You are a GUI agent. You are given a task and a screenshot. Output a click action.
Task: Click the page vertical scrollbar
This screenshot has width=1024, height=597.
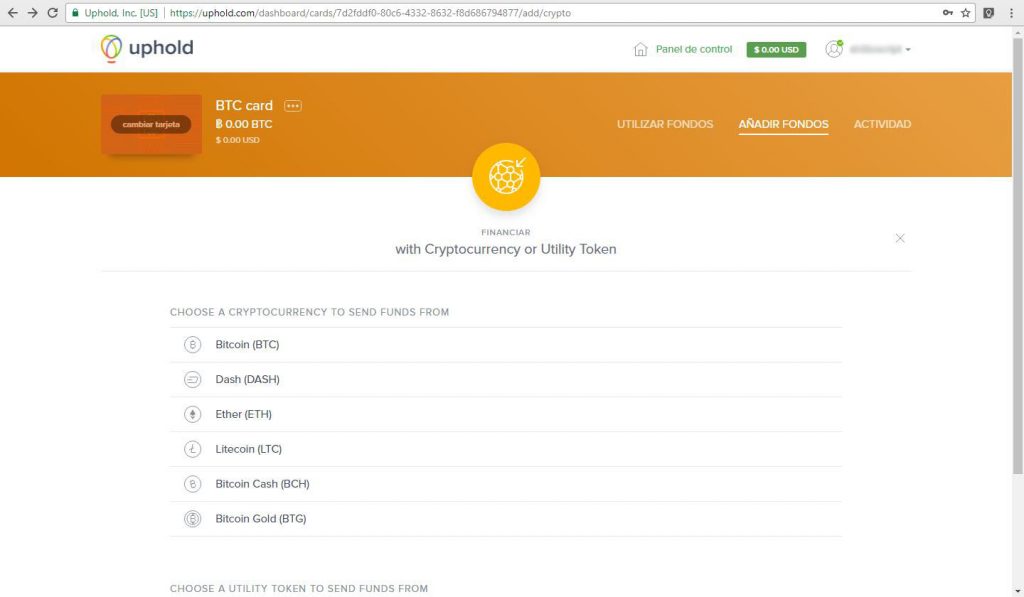[x=1017, y=255]
